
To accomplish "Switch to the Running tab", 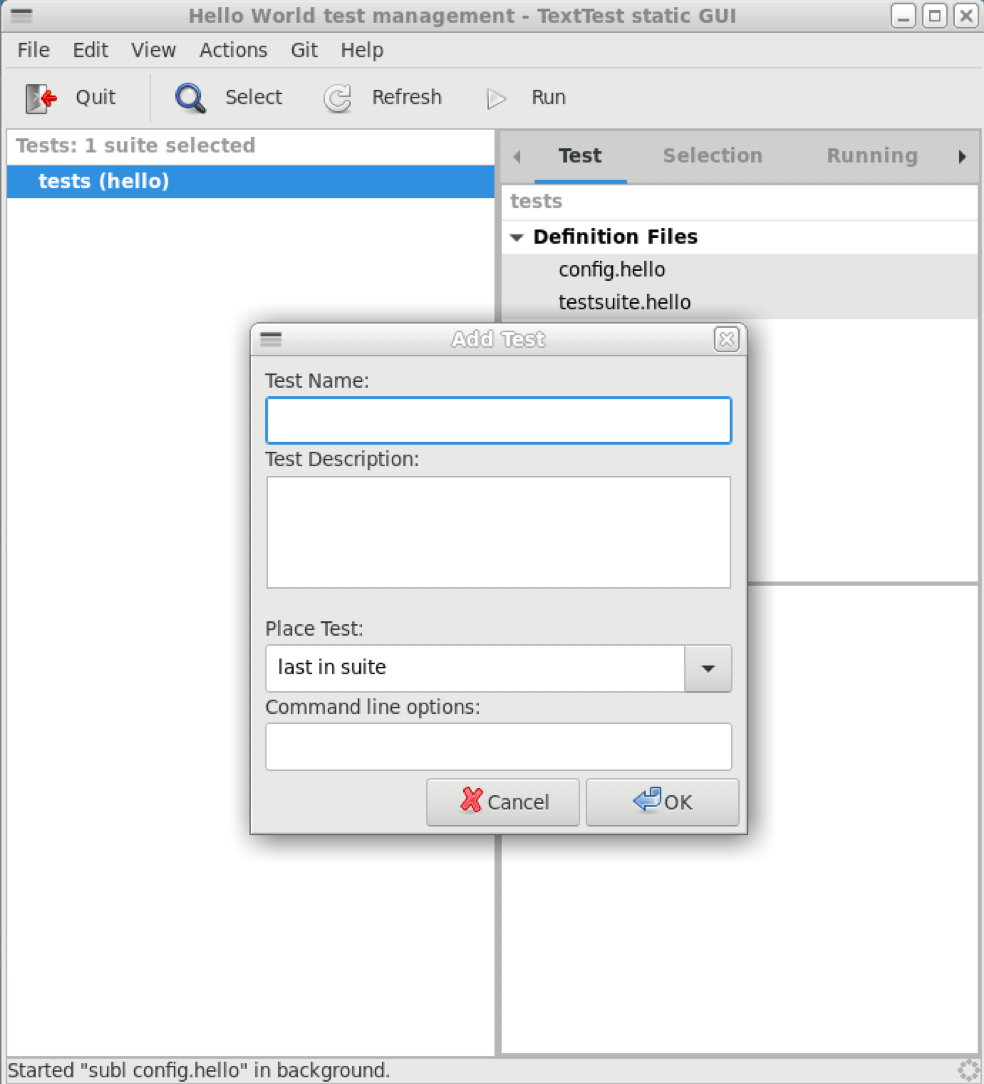I will click(x=872, y=156).
